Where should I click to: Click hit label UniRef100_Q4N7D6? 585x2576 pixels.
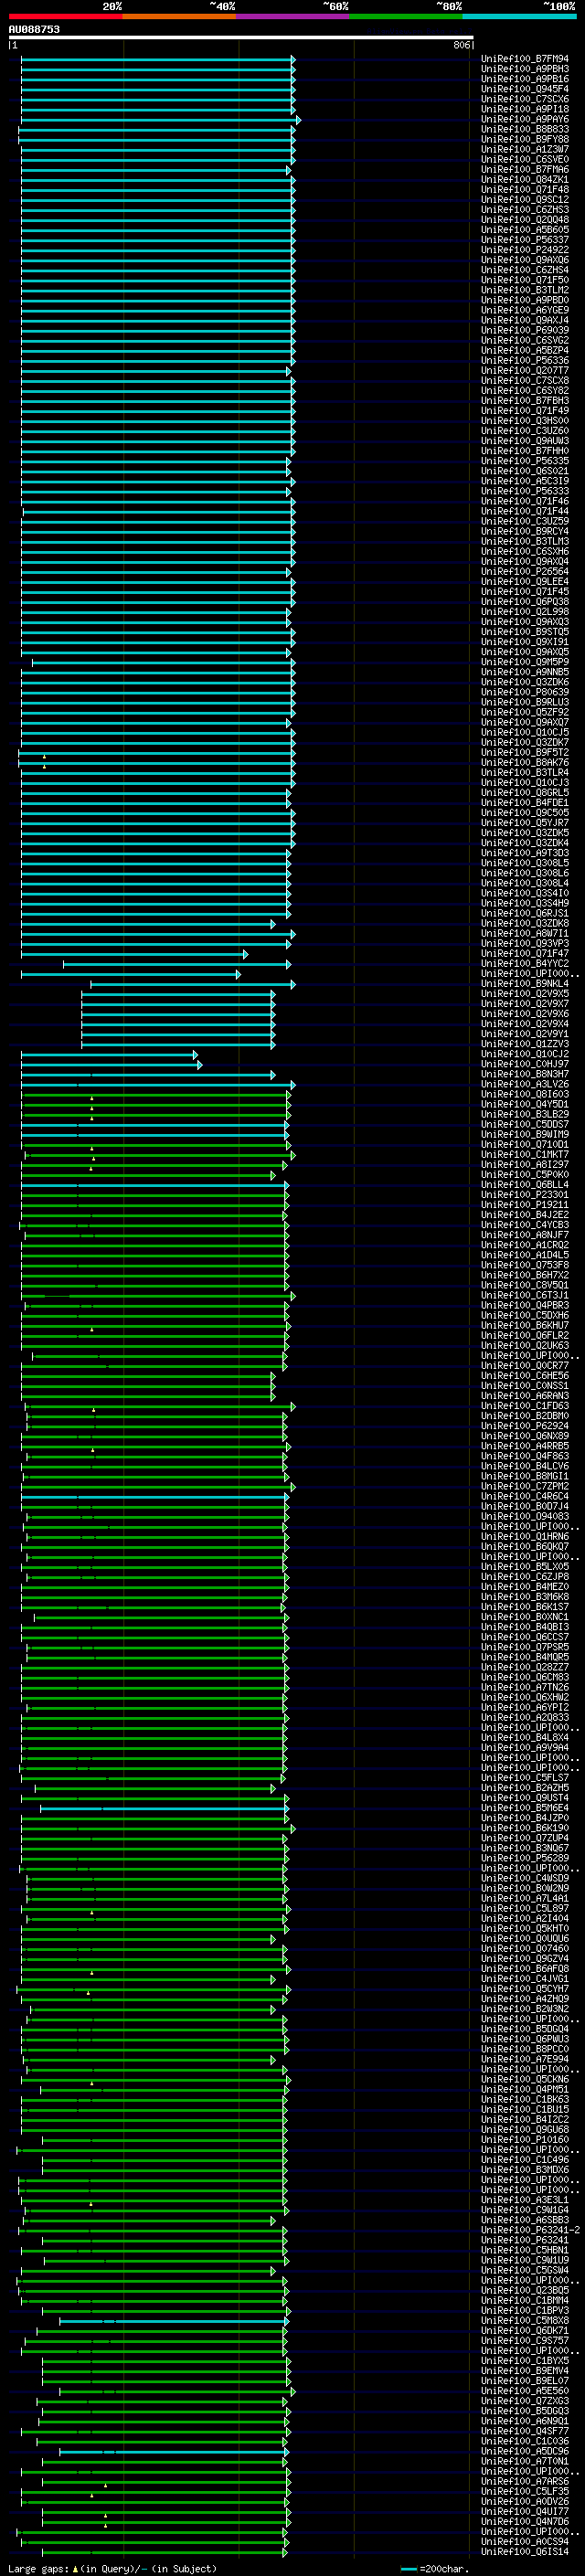click(x=525, y=2521)
